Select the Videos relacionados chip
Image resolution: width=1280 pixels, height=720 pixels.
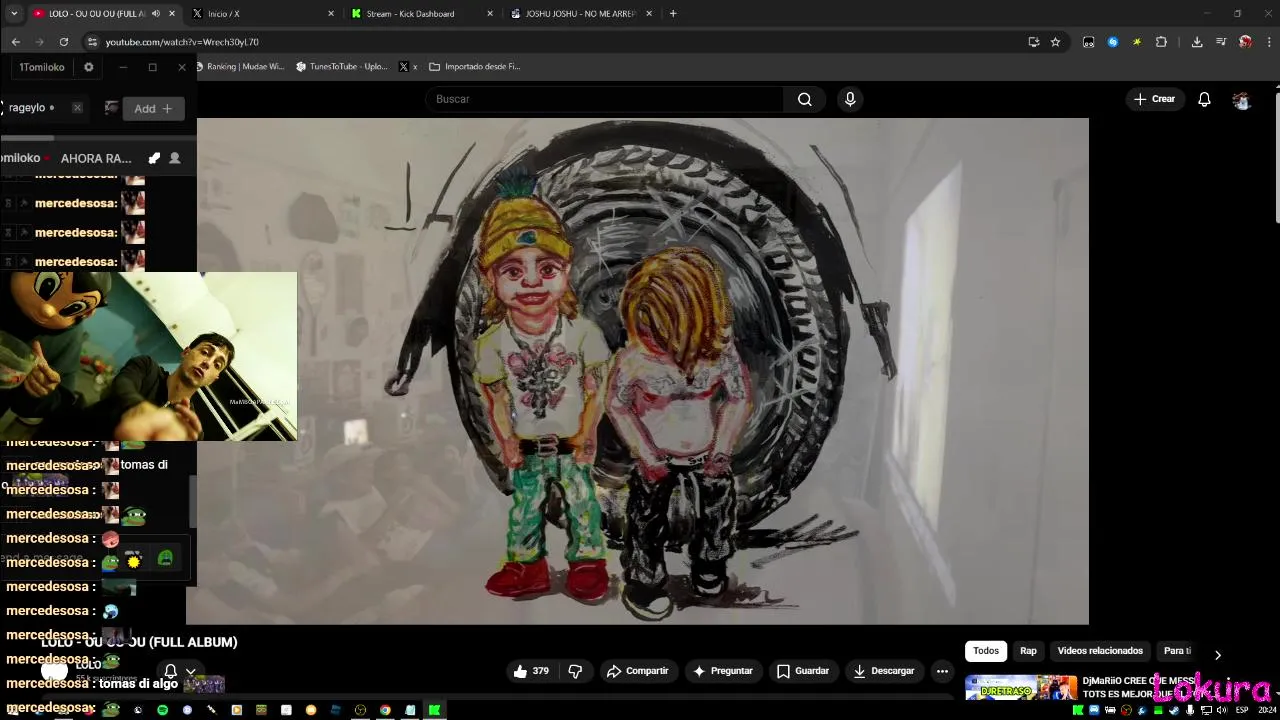pyautogui.click(x=1100, y=651)
